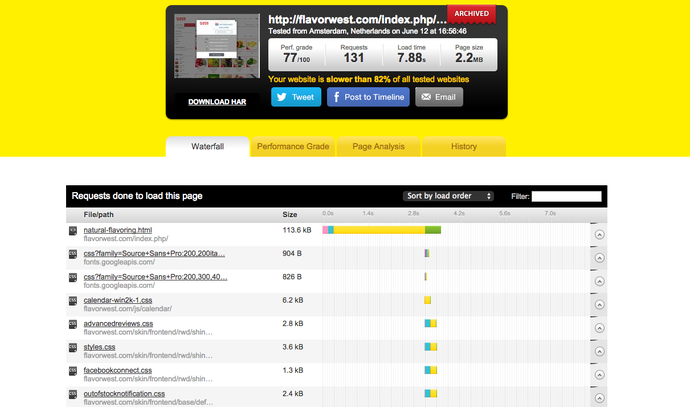This screenshot has height=407, width=690.
Task: Open the Page Analysis tab
Action: tap(378, 147)
